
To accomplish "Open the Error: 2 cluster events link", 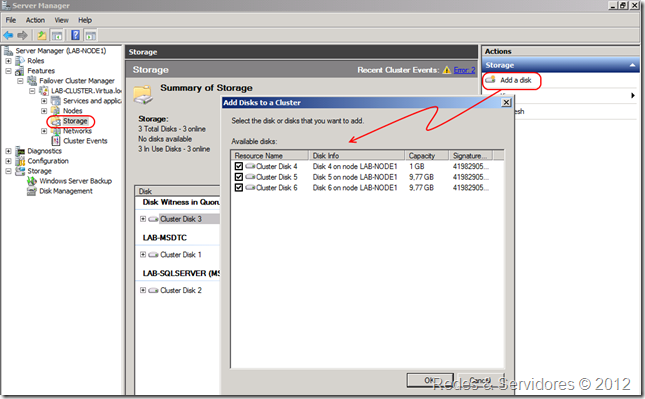I will pyautogui.click(x=464, y=70).
